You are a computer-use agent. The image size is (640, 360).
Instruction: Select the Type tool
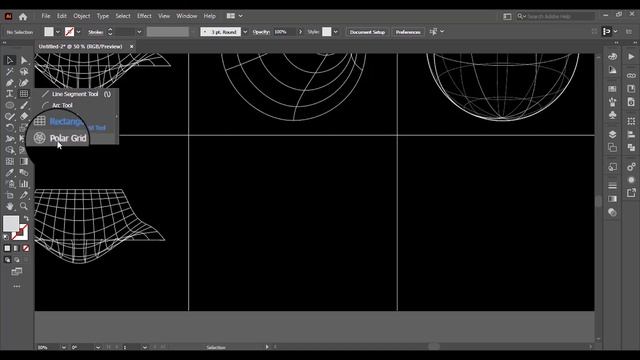coord(10,94)
